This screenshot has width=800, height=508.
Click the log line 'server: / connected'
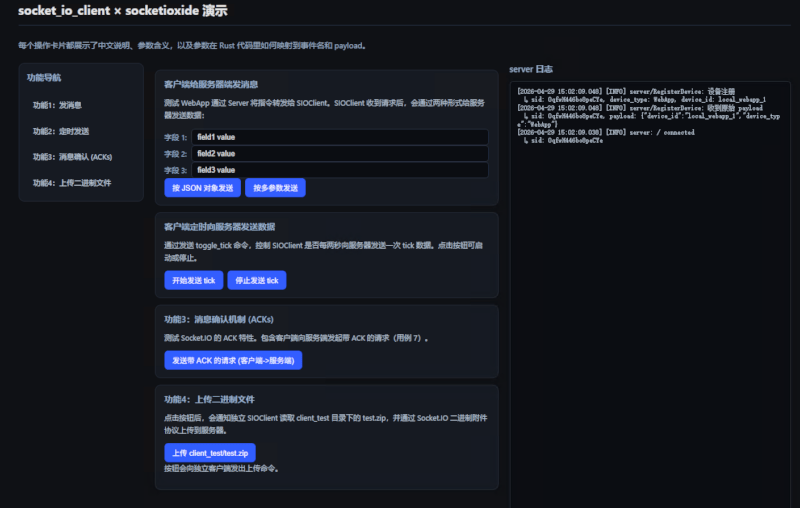pos(606,132)
